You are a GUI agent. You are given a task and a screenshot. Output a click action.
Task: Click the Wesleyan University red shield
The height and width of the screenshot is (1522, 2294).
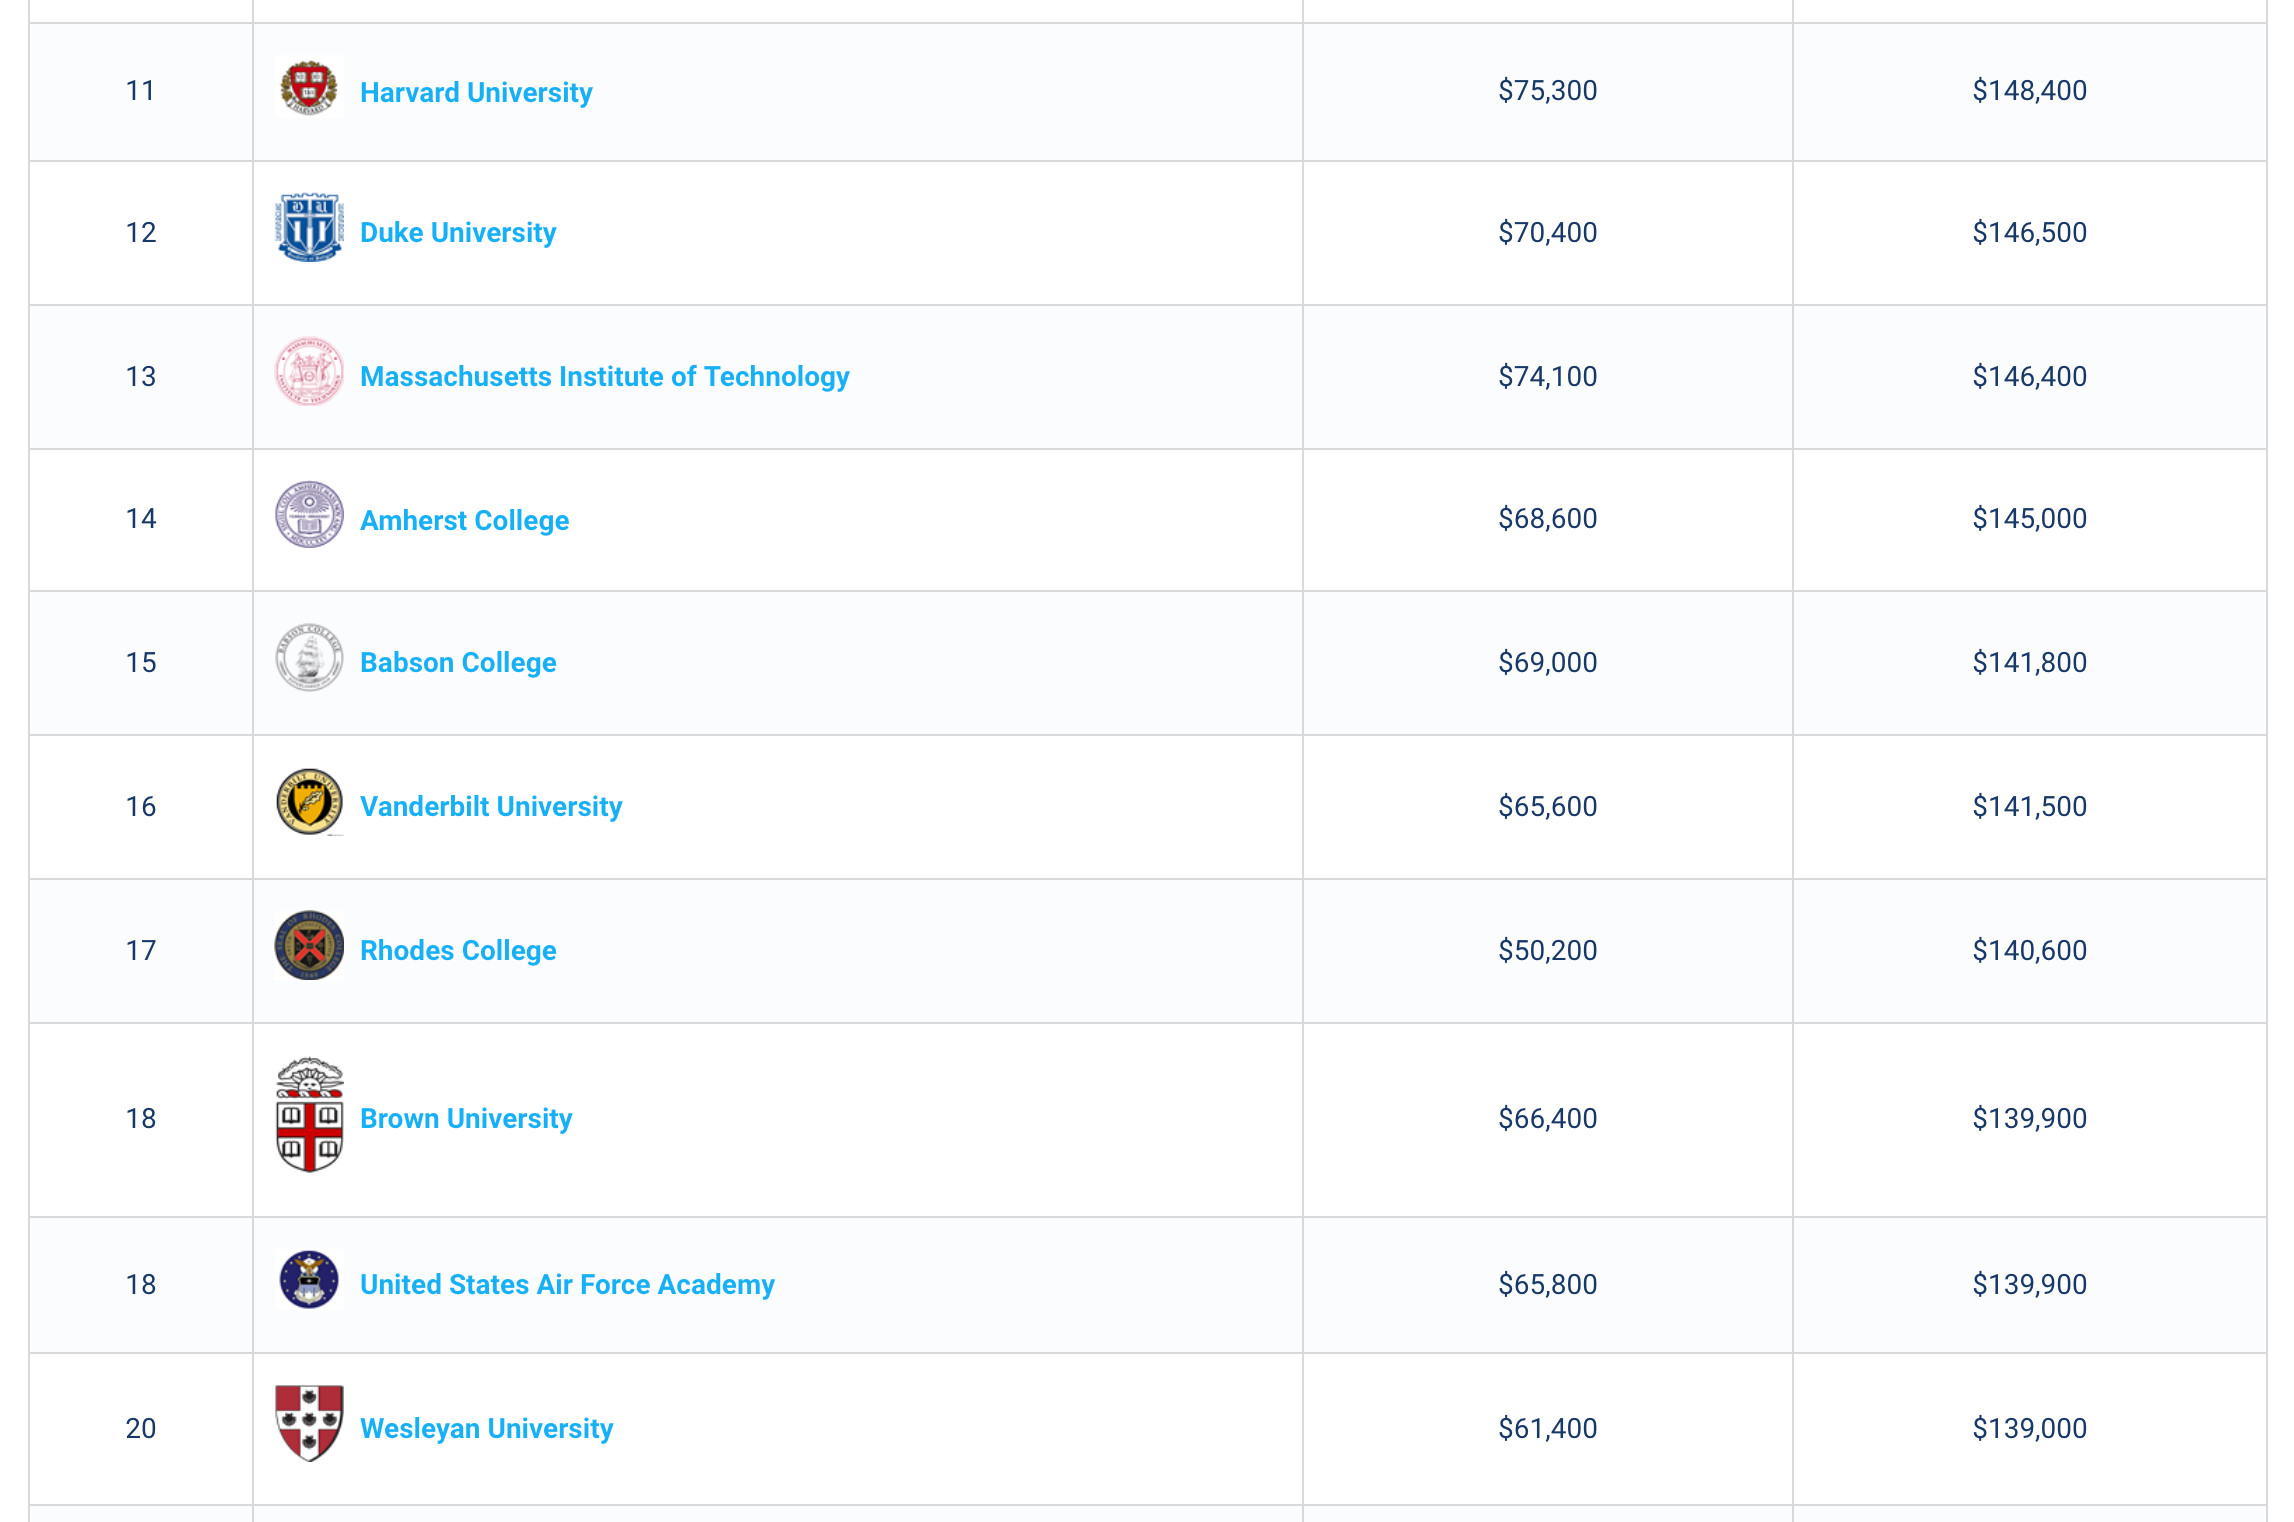tap(309, 1423)
